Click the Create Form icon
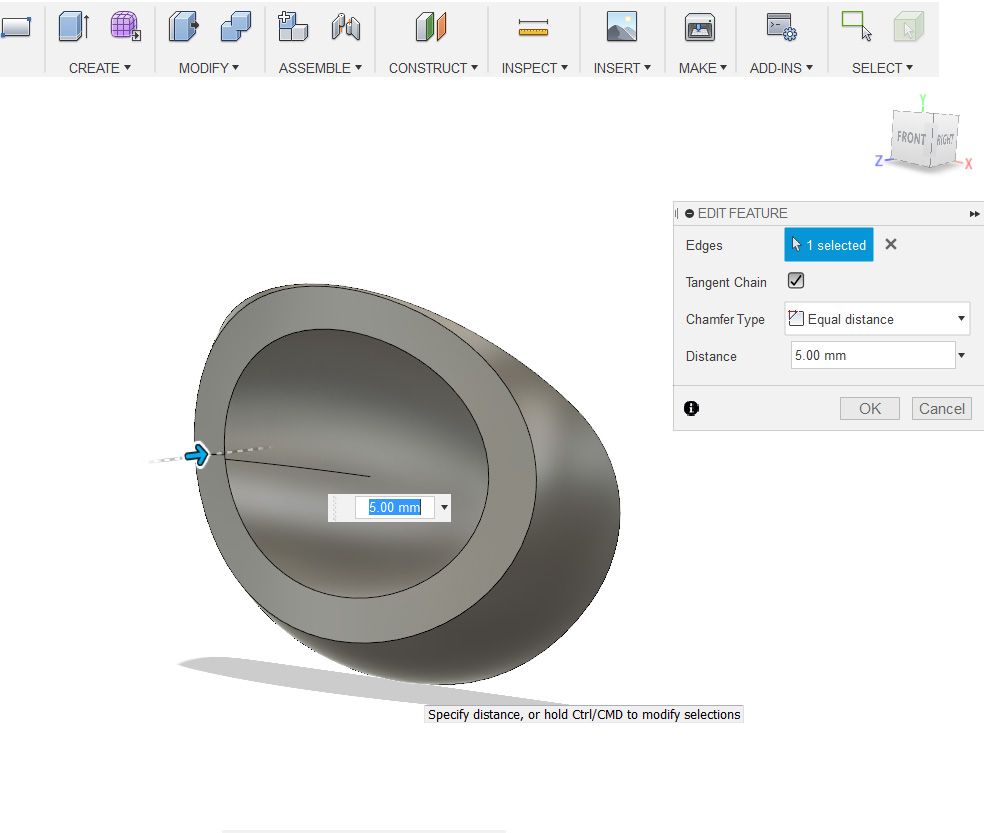Image resolution: width=984 pixels, height=833 pixels. pyautogui.click(x=125, y=27)
